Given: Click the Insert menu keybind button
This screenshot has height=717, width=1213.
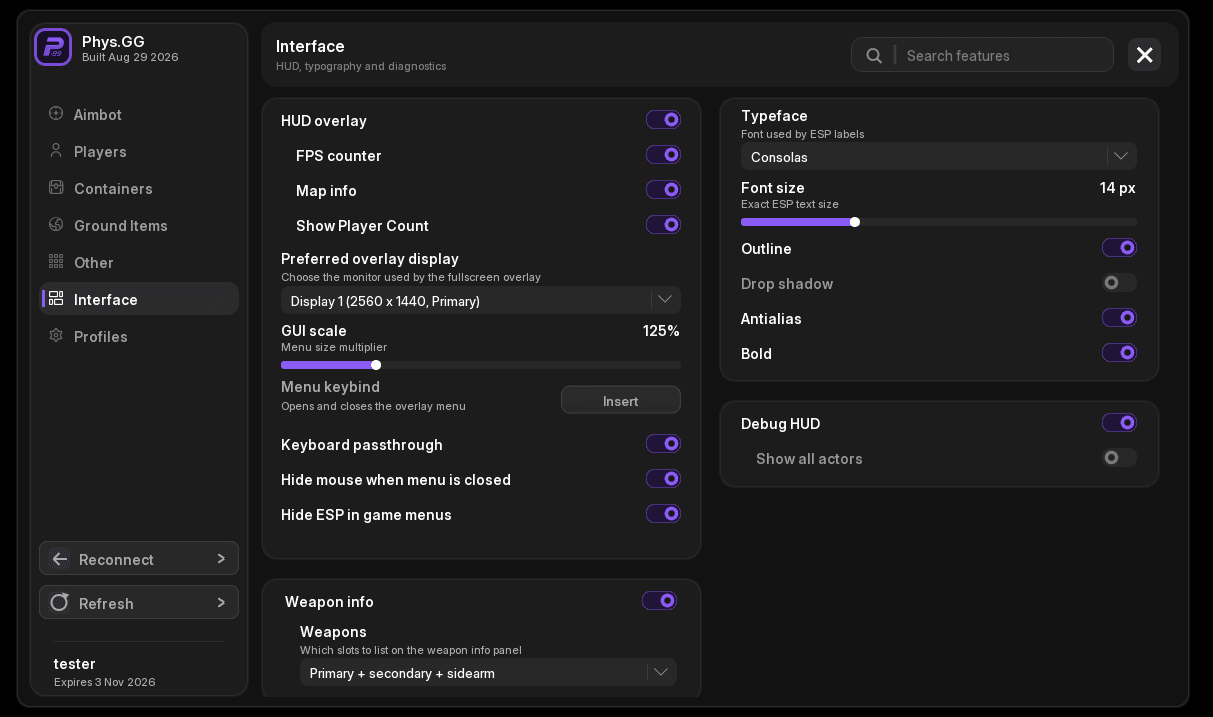Looking at the screenshot, I should tap(621, 400).
